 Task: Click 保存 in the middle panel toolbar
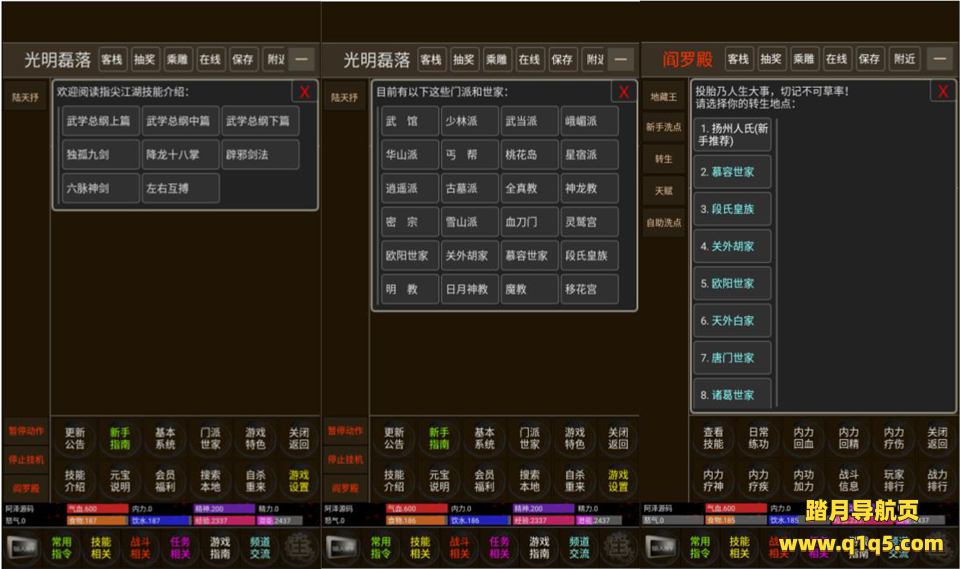(562, 59)
